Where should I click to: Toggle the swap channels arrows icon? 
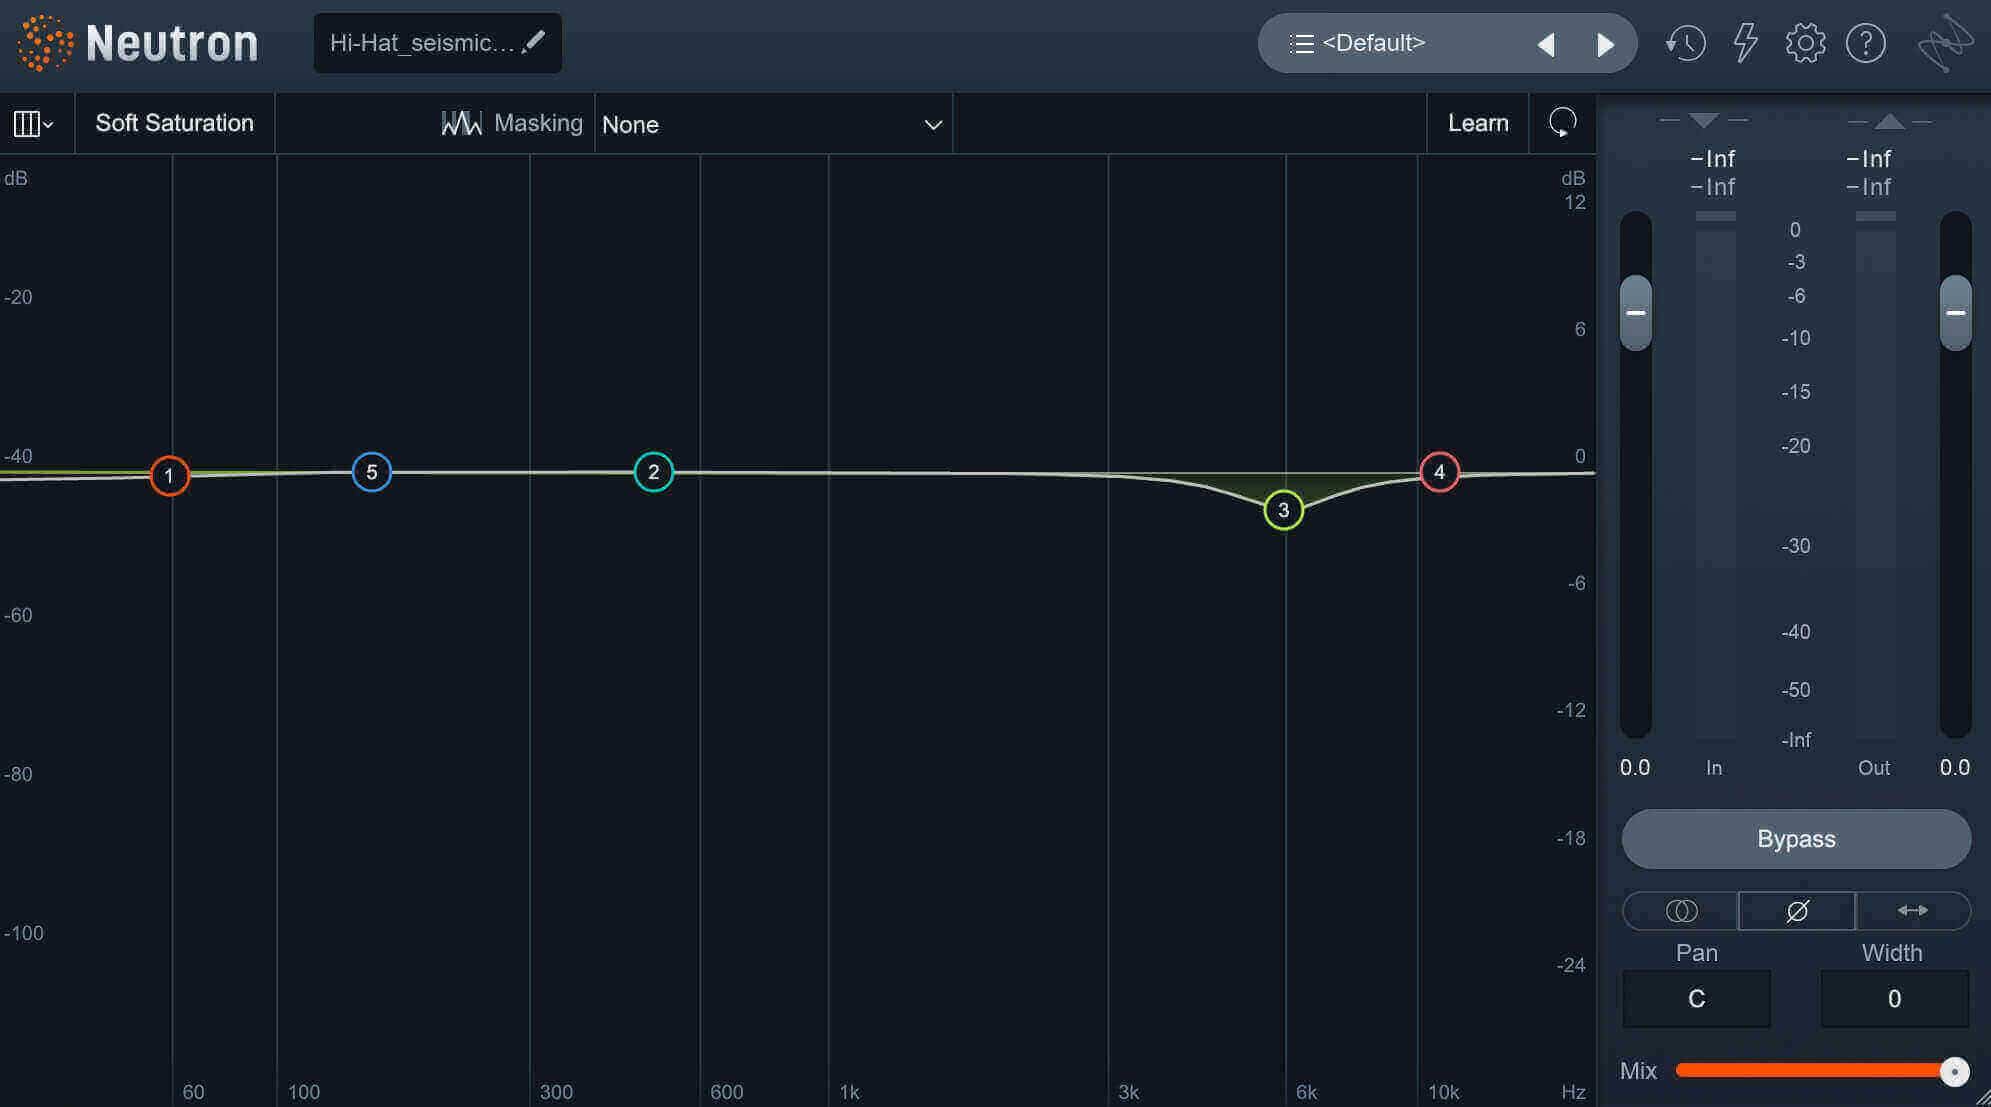point(1913,911)
